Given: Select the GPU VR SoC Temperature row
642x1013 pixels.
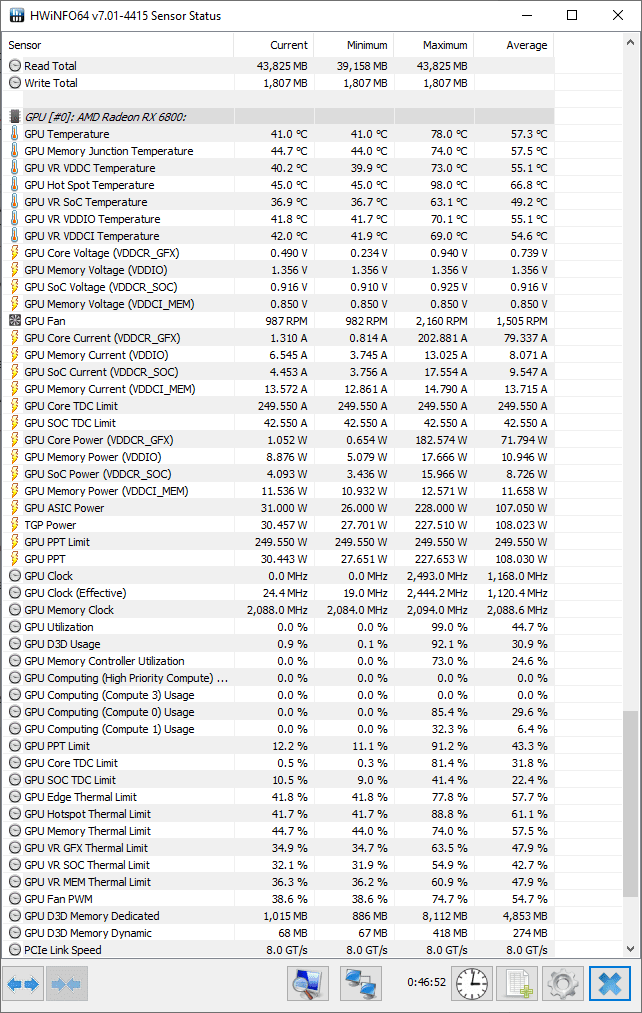Looking at the screenshot, I should coord(278,202).
